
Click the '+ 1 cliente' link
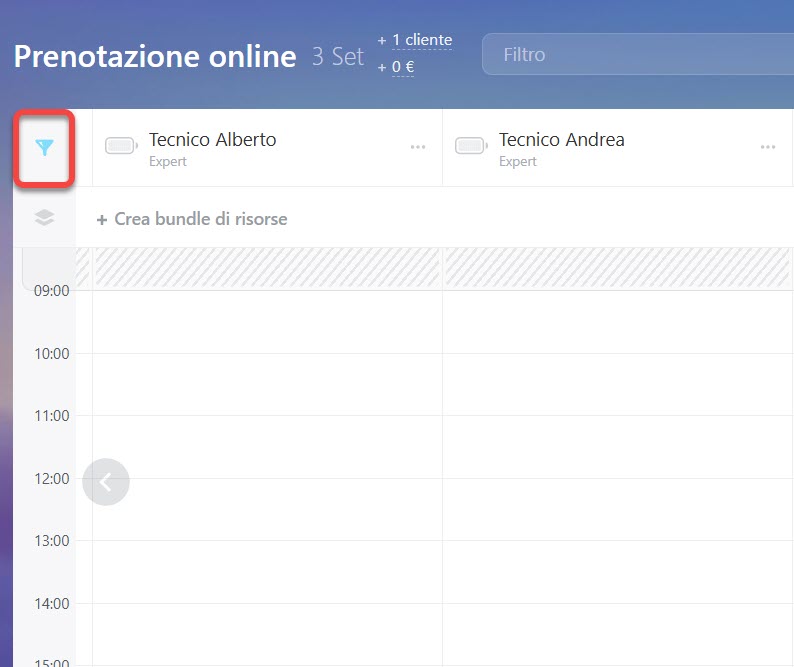tap(415, 40)
